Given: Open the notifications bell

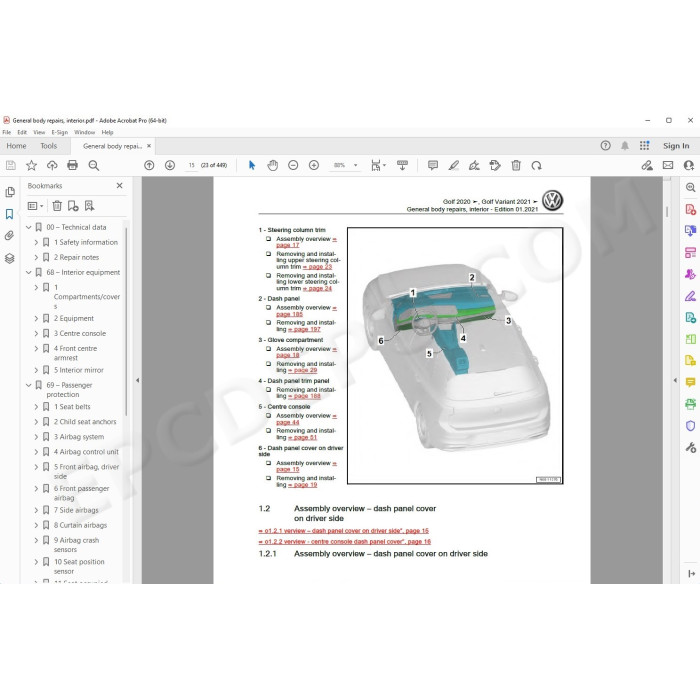Looking at the screenshot, I should click(x=625, y=146).
